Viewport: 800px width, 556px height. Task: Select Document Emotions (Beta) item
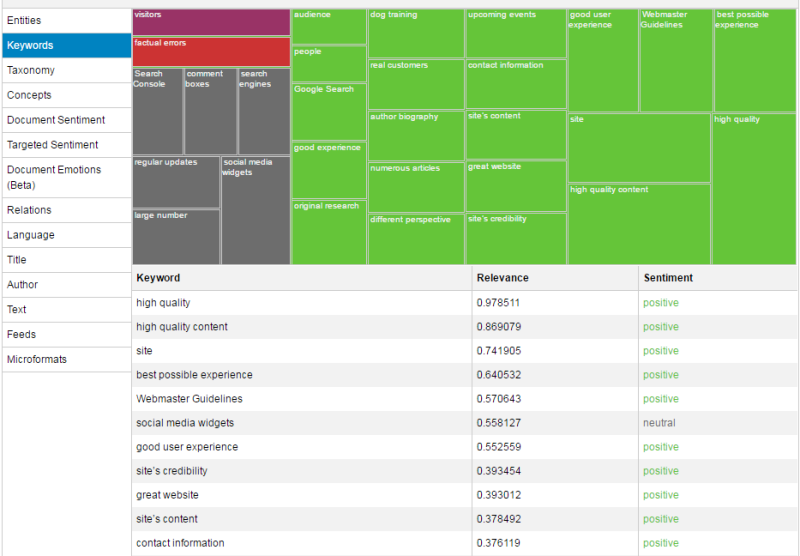(x=66, y=177)
